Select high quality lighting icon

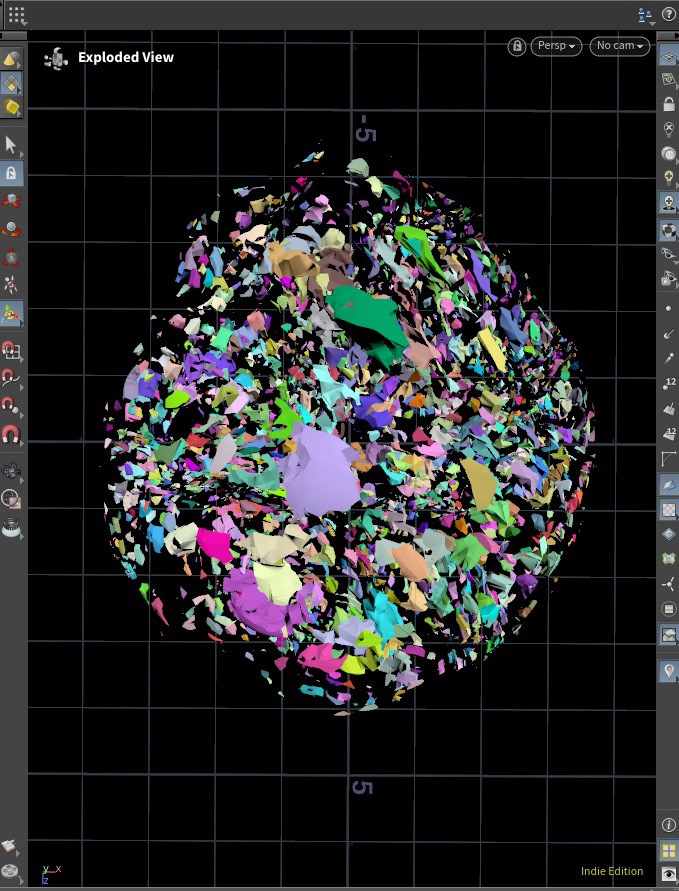pos(669,202)
